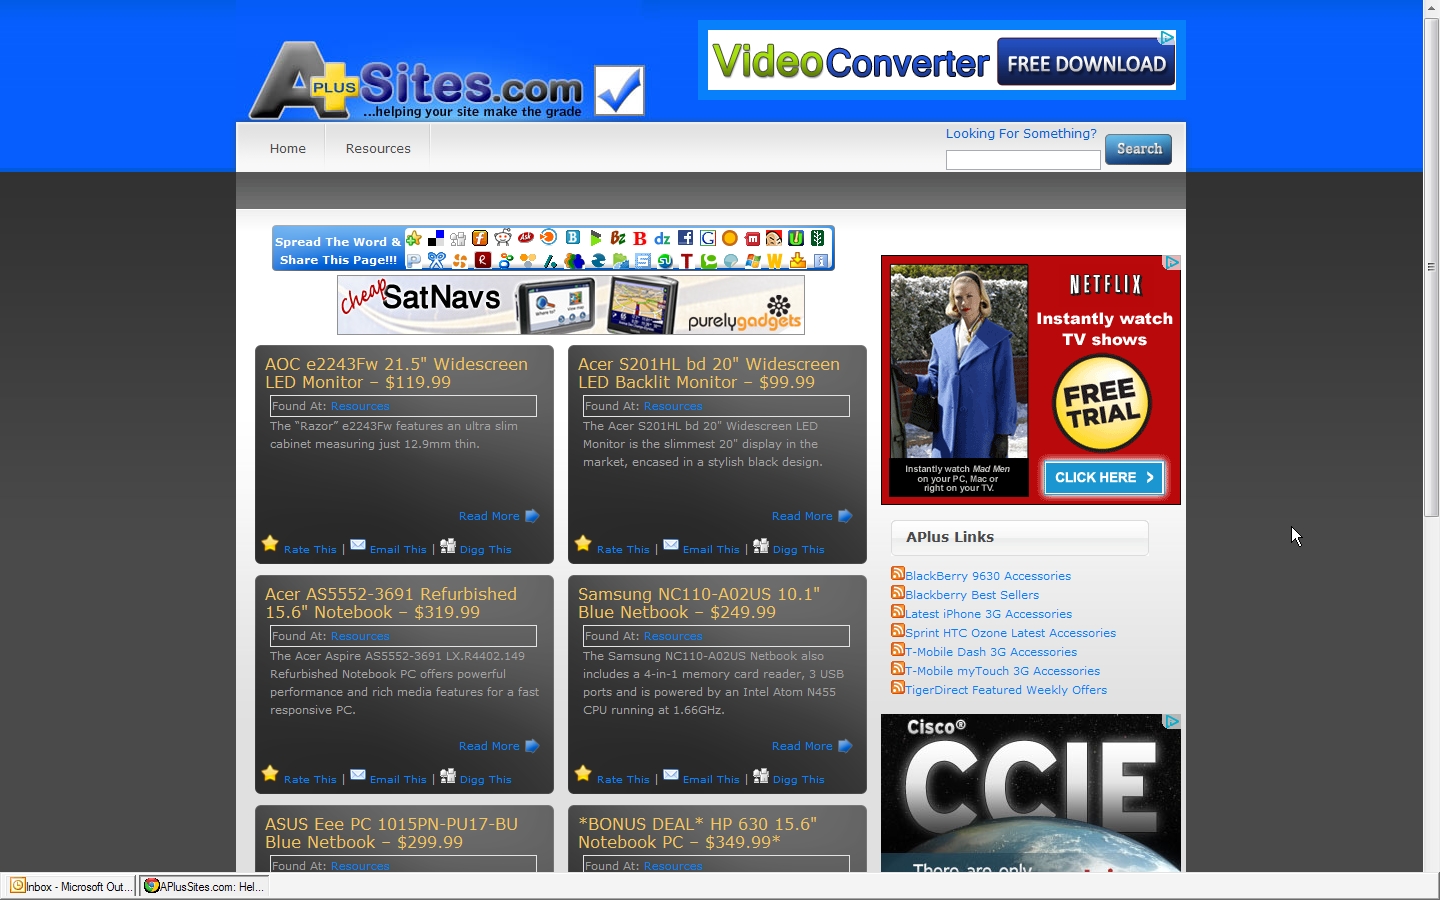
Task: Click the blue scissors share icon
Action: click(436, 261)
